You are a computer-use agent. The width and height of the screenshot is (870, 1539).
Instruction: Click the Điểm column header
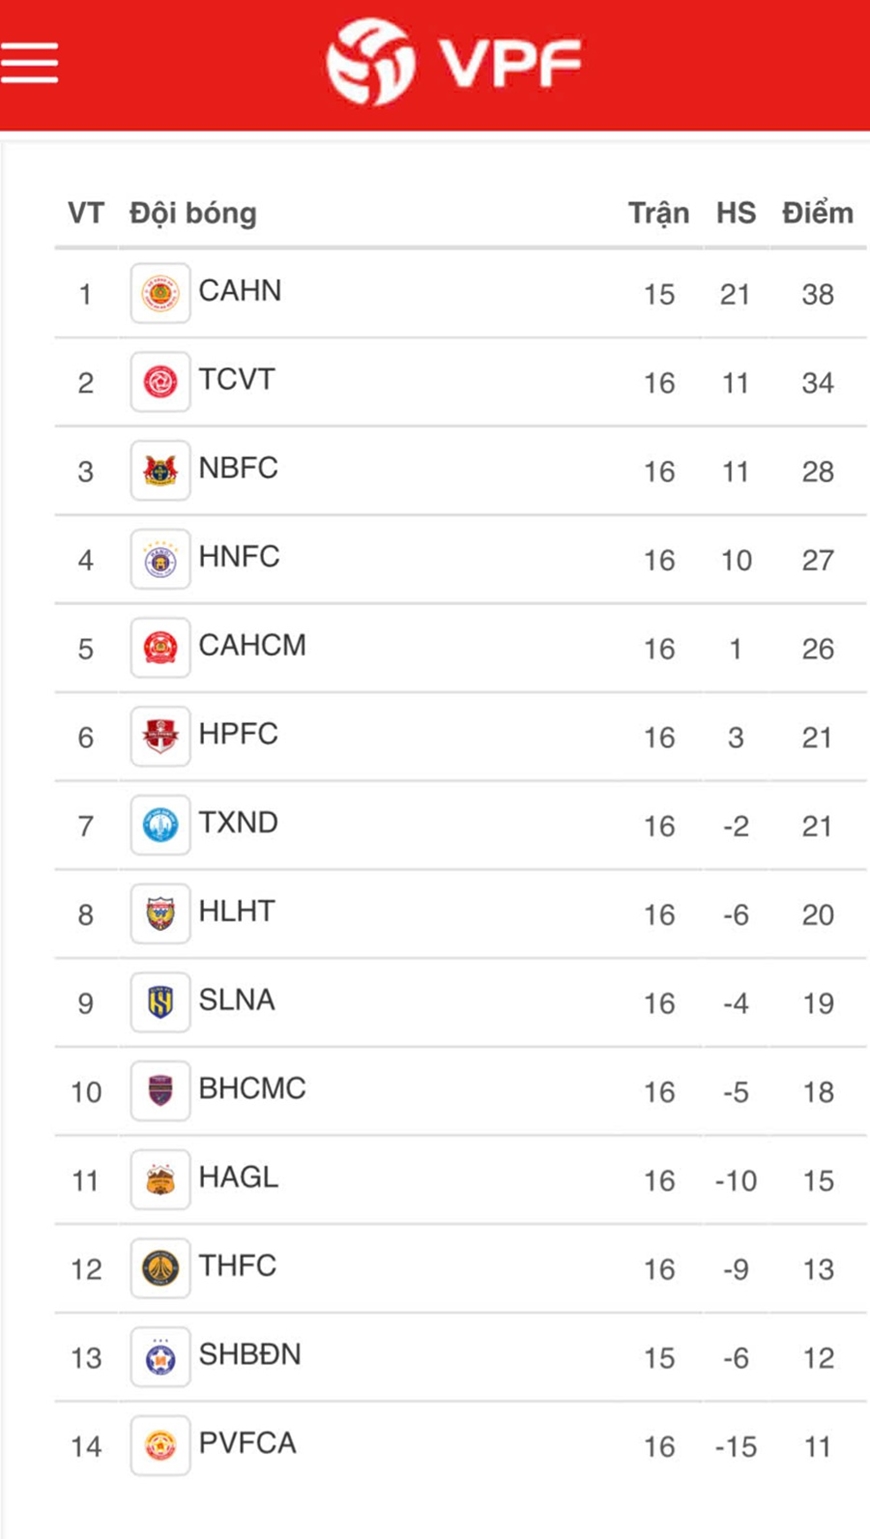coord(817,213)
